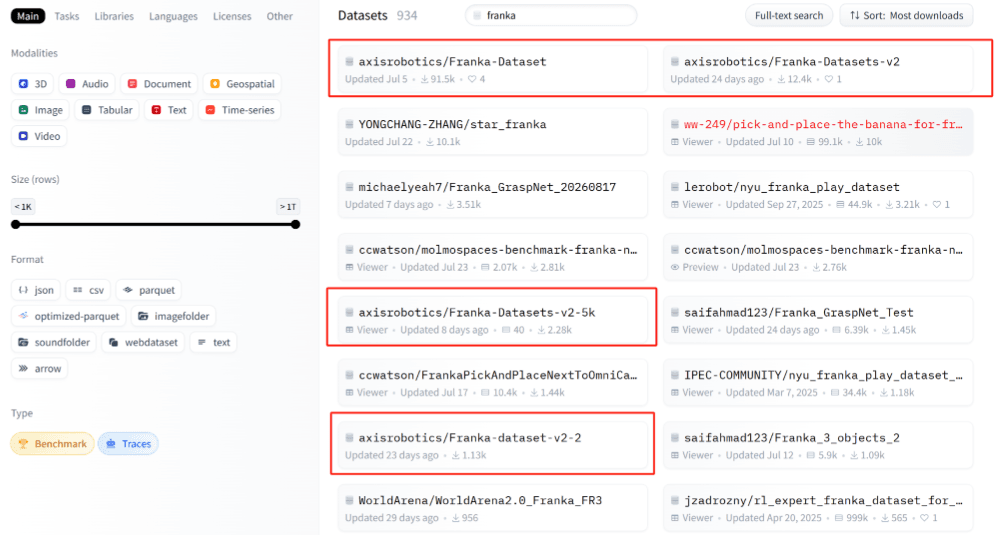
Task: Open jzadrozny/rl_expert_franka_dataset
Action: pos(818,507)
